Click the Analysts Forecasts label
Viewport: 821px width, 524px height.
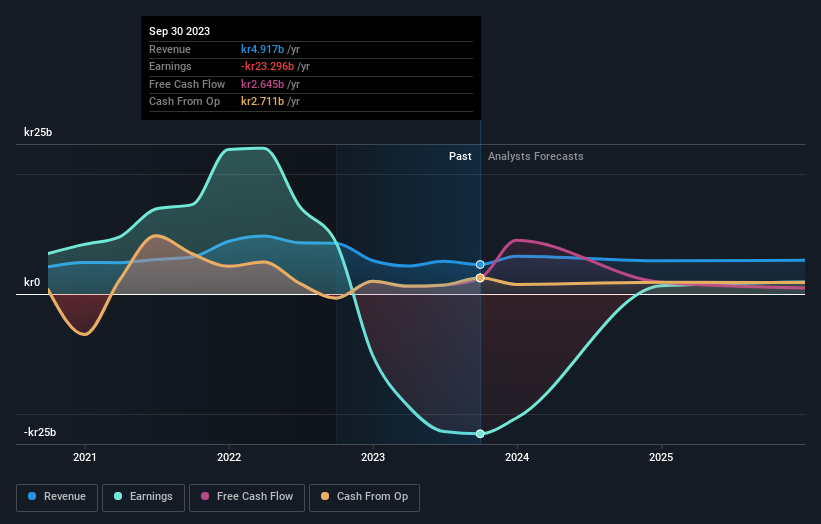(536, 156)
